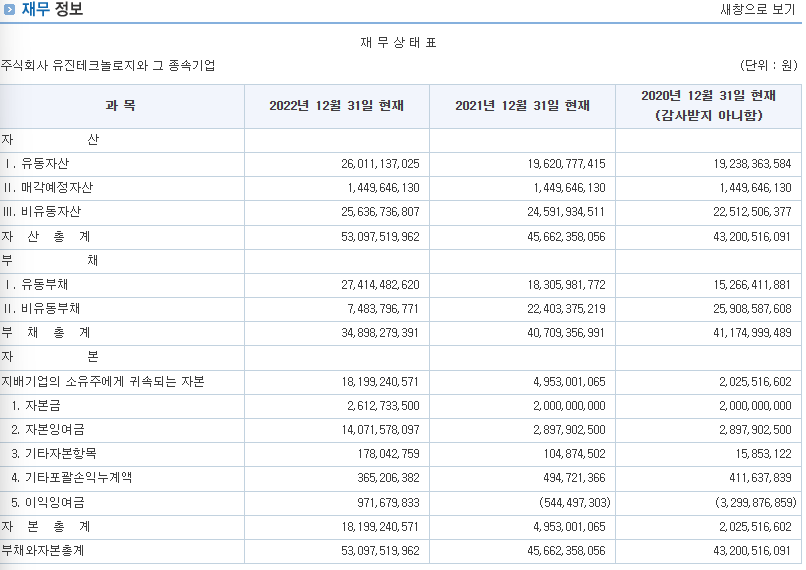Select the 재무상태표 title text
Screen dimensions: 806x570
tap(398, 43)
